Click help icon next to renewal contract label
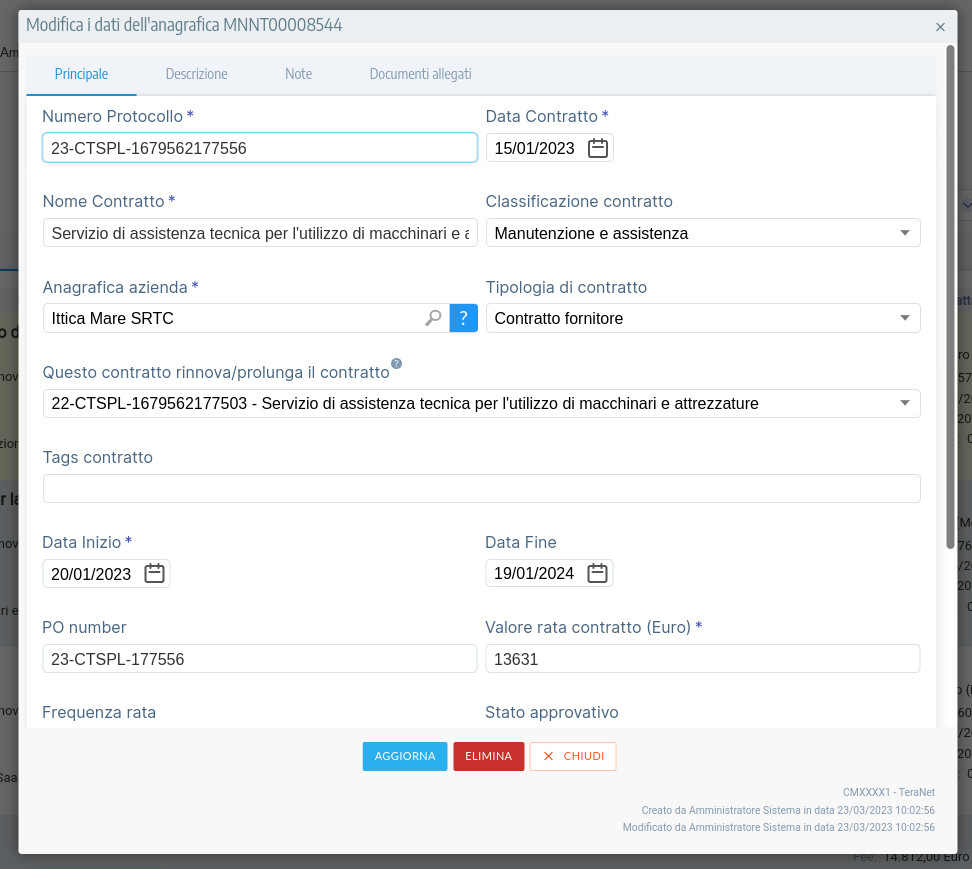Screen dimensions: 972x869 [396, 364]
